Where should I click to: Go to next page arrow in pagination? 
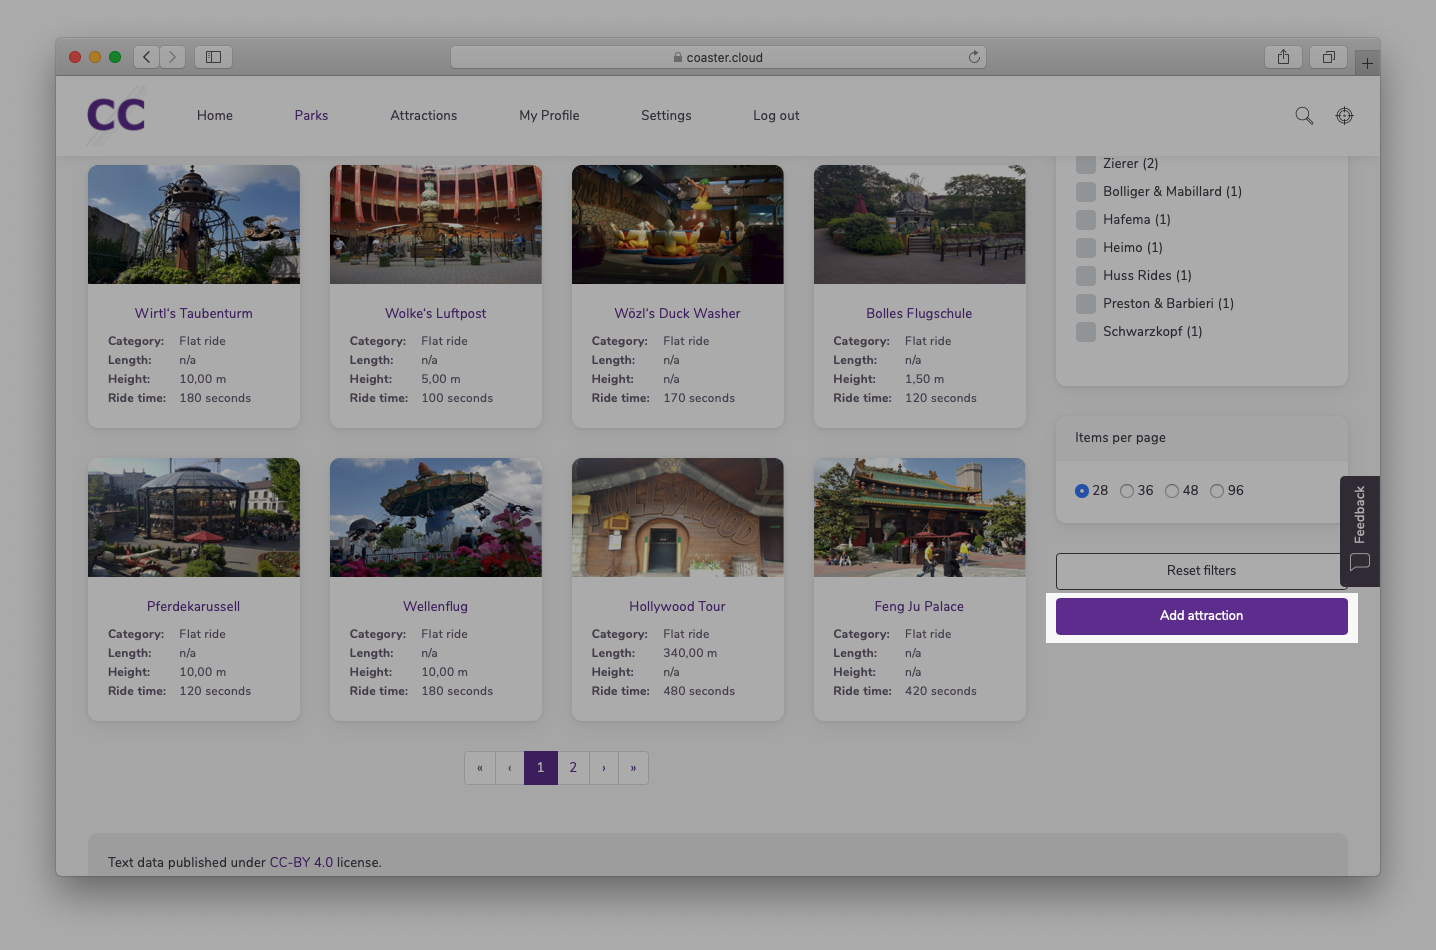604,768
